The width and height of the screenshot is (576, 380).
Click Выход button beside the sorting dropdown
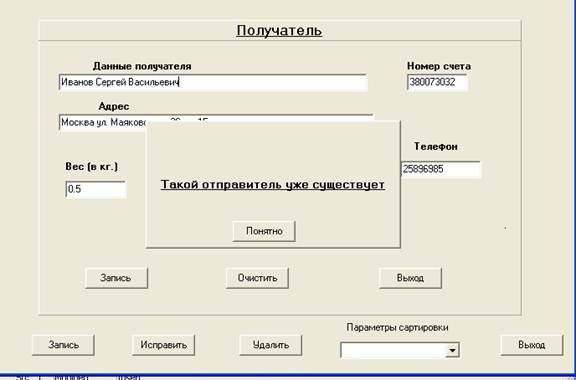532,345
